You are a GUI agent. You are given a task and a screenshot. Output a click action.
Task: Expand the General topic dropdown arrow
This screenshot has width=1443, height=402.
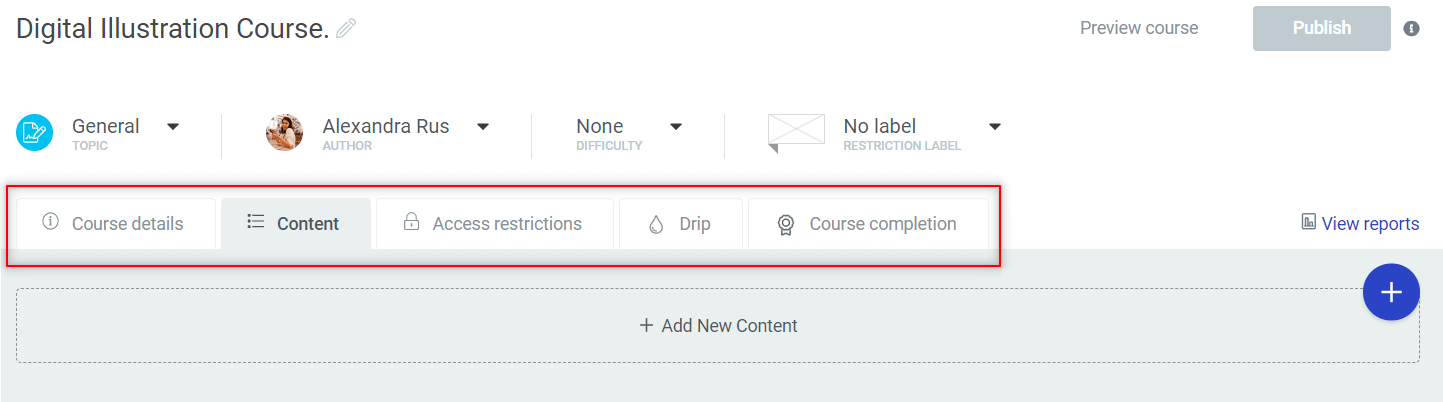click(173, 126)
